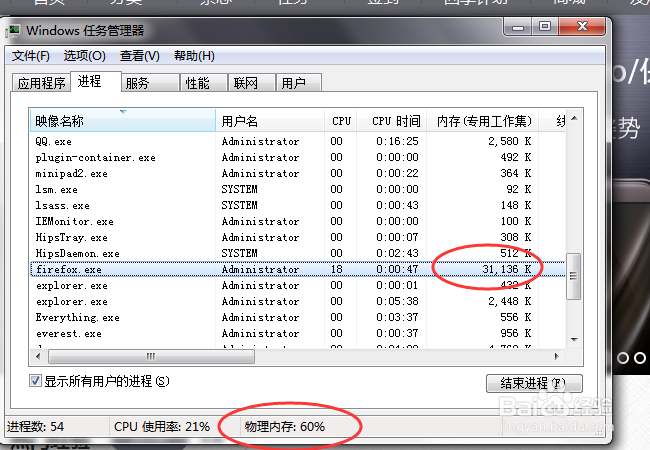Click the 结束进程 button

tap(534, 383)
